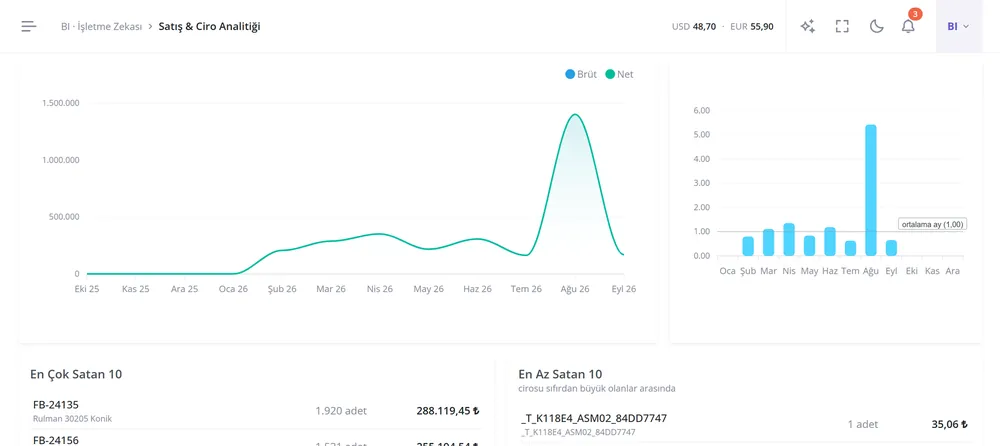Click the Rulman 30205 Konik description

(x=72, y=419)
